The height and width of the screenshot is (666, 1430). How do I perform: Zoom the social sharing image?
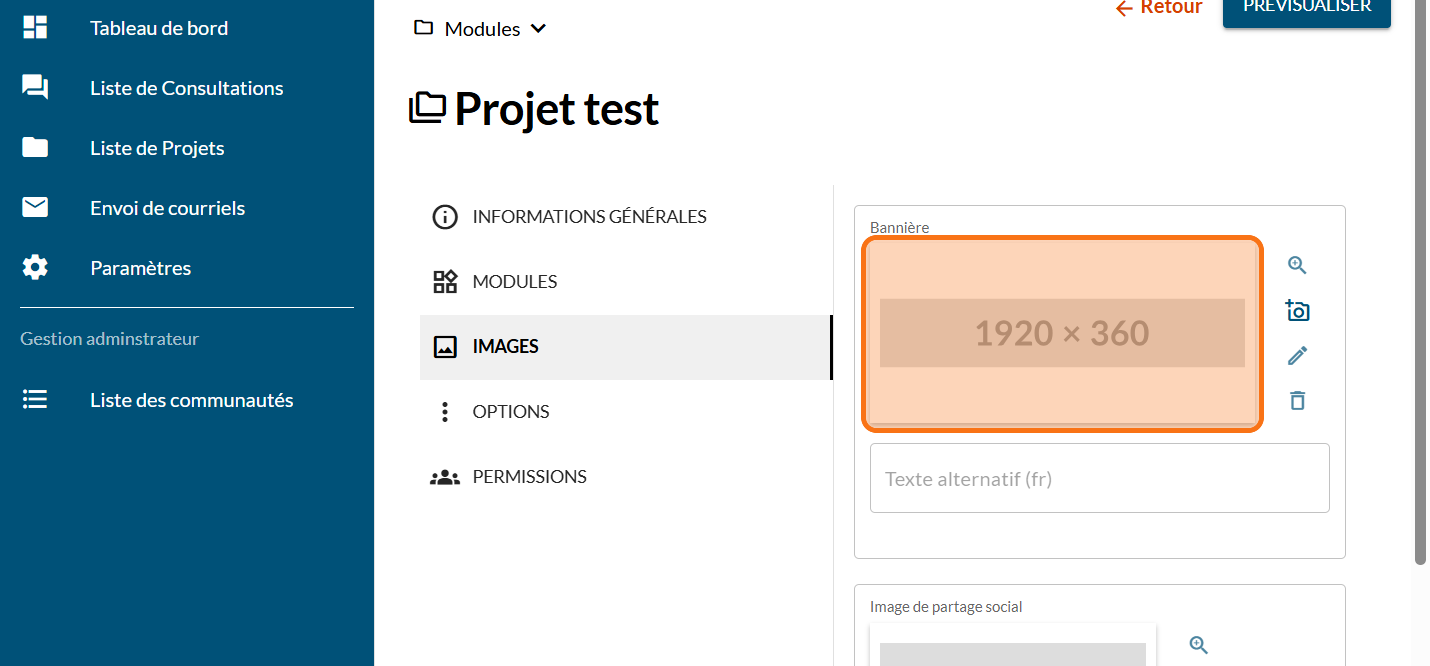click(1199, 645)
